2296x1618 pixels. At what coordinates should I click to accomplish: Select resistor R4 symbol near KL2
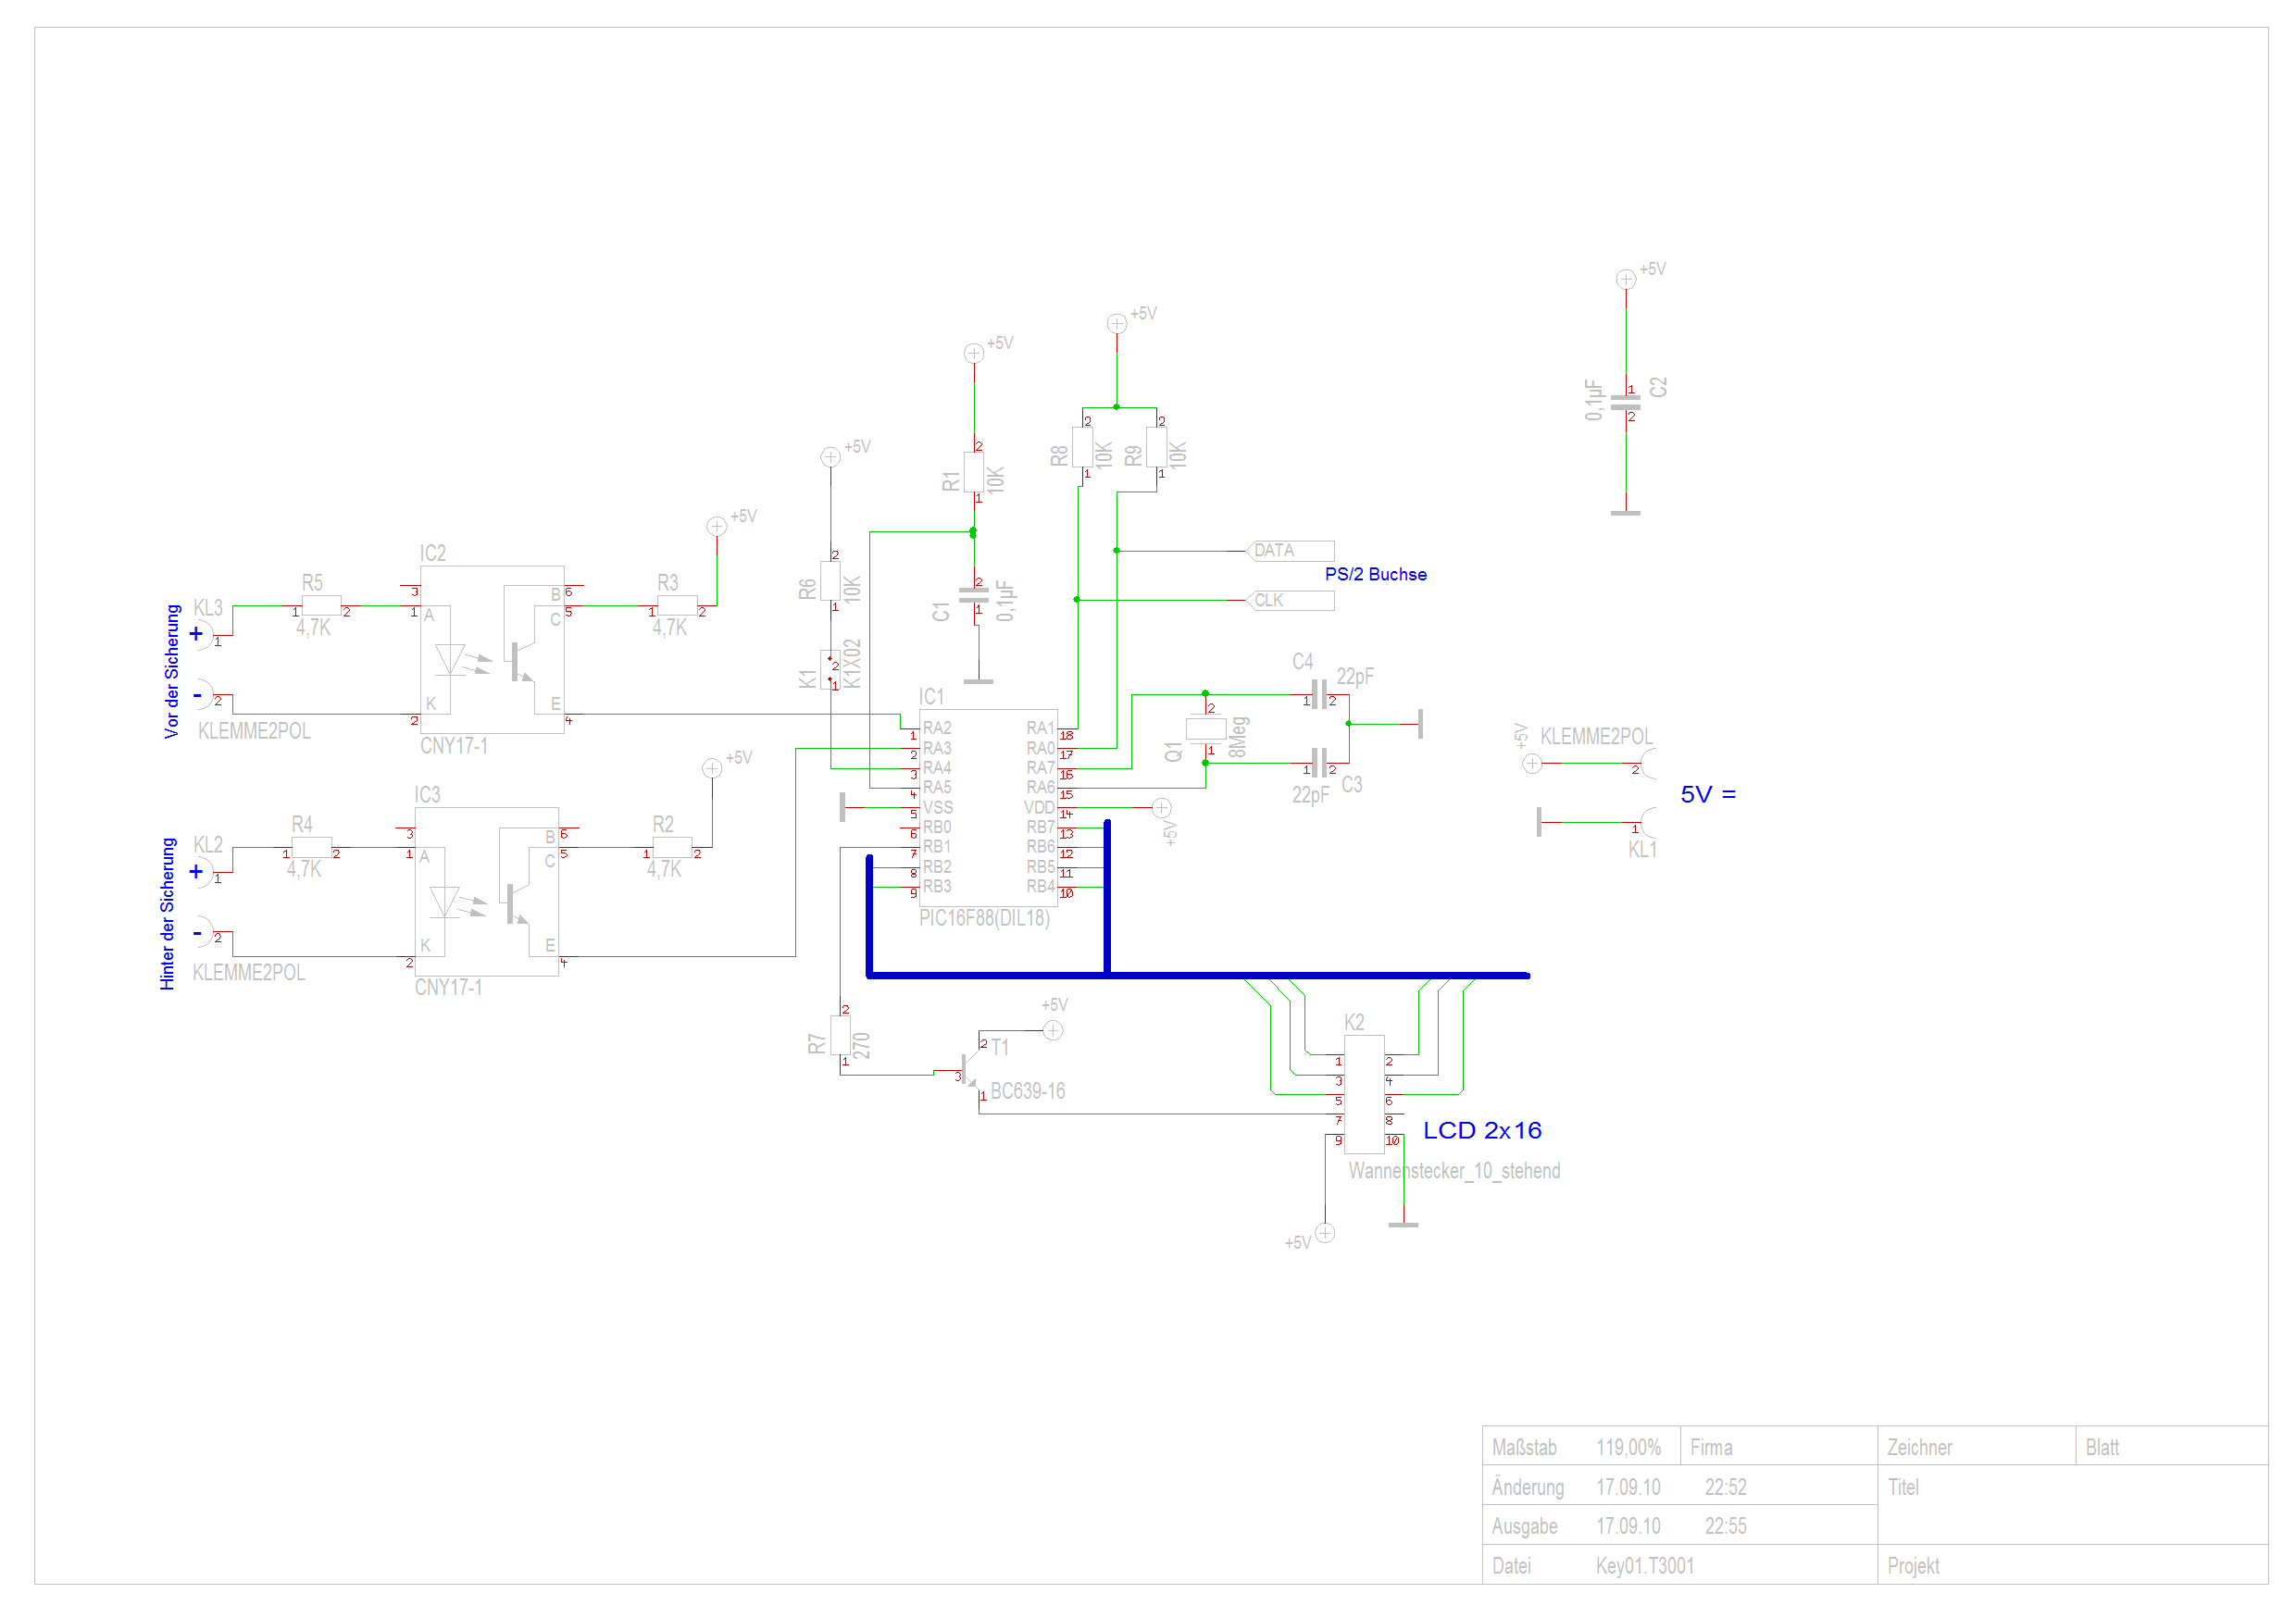point(311,847)
